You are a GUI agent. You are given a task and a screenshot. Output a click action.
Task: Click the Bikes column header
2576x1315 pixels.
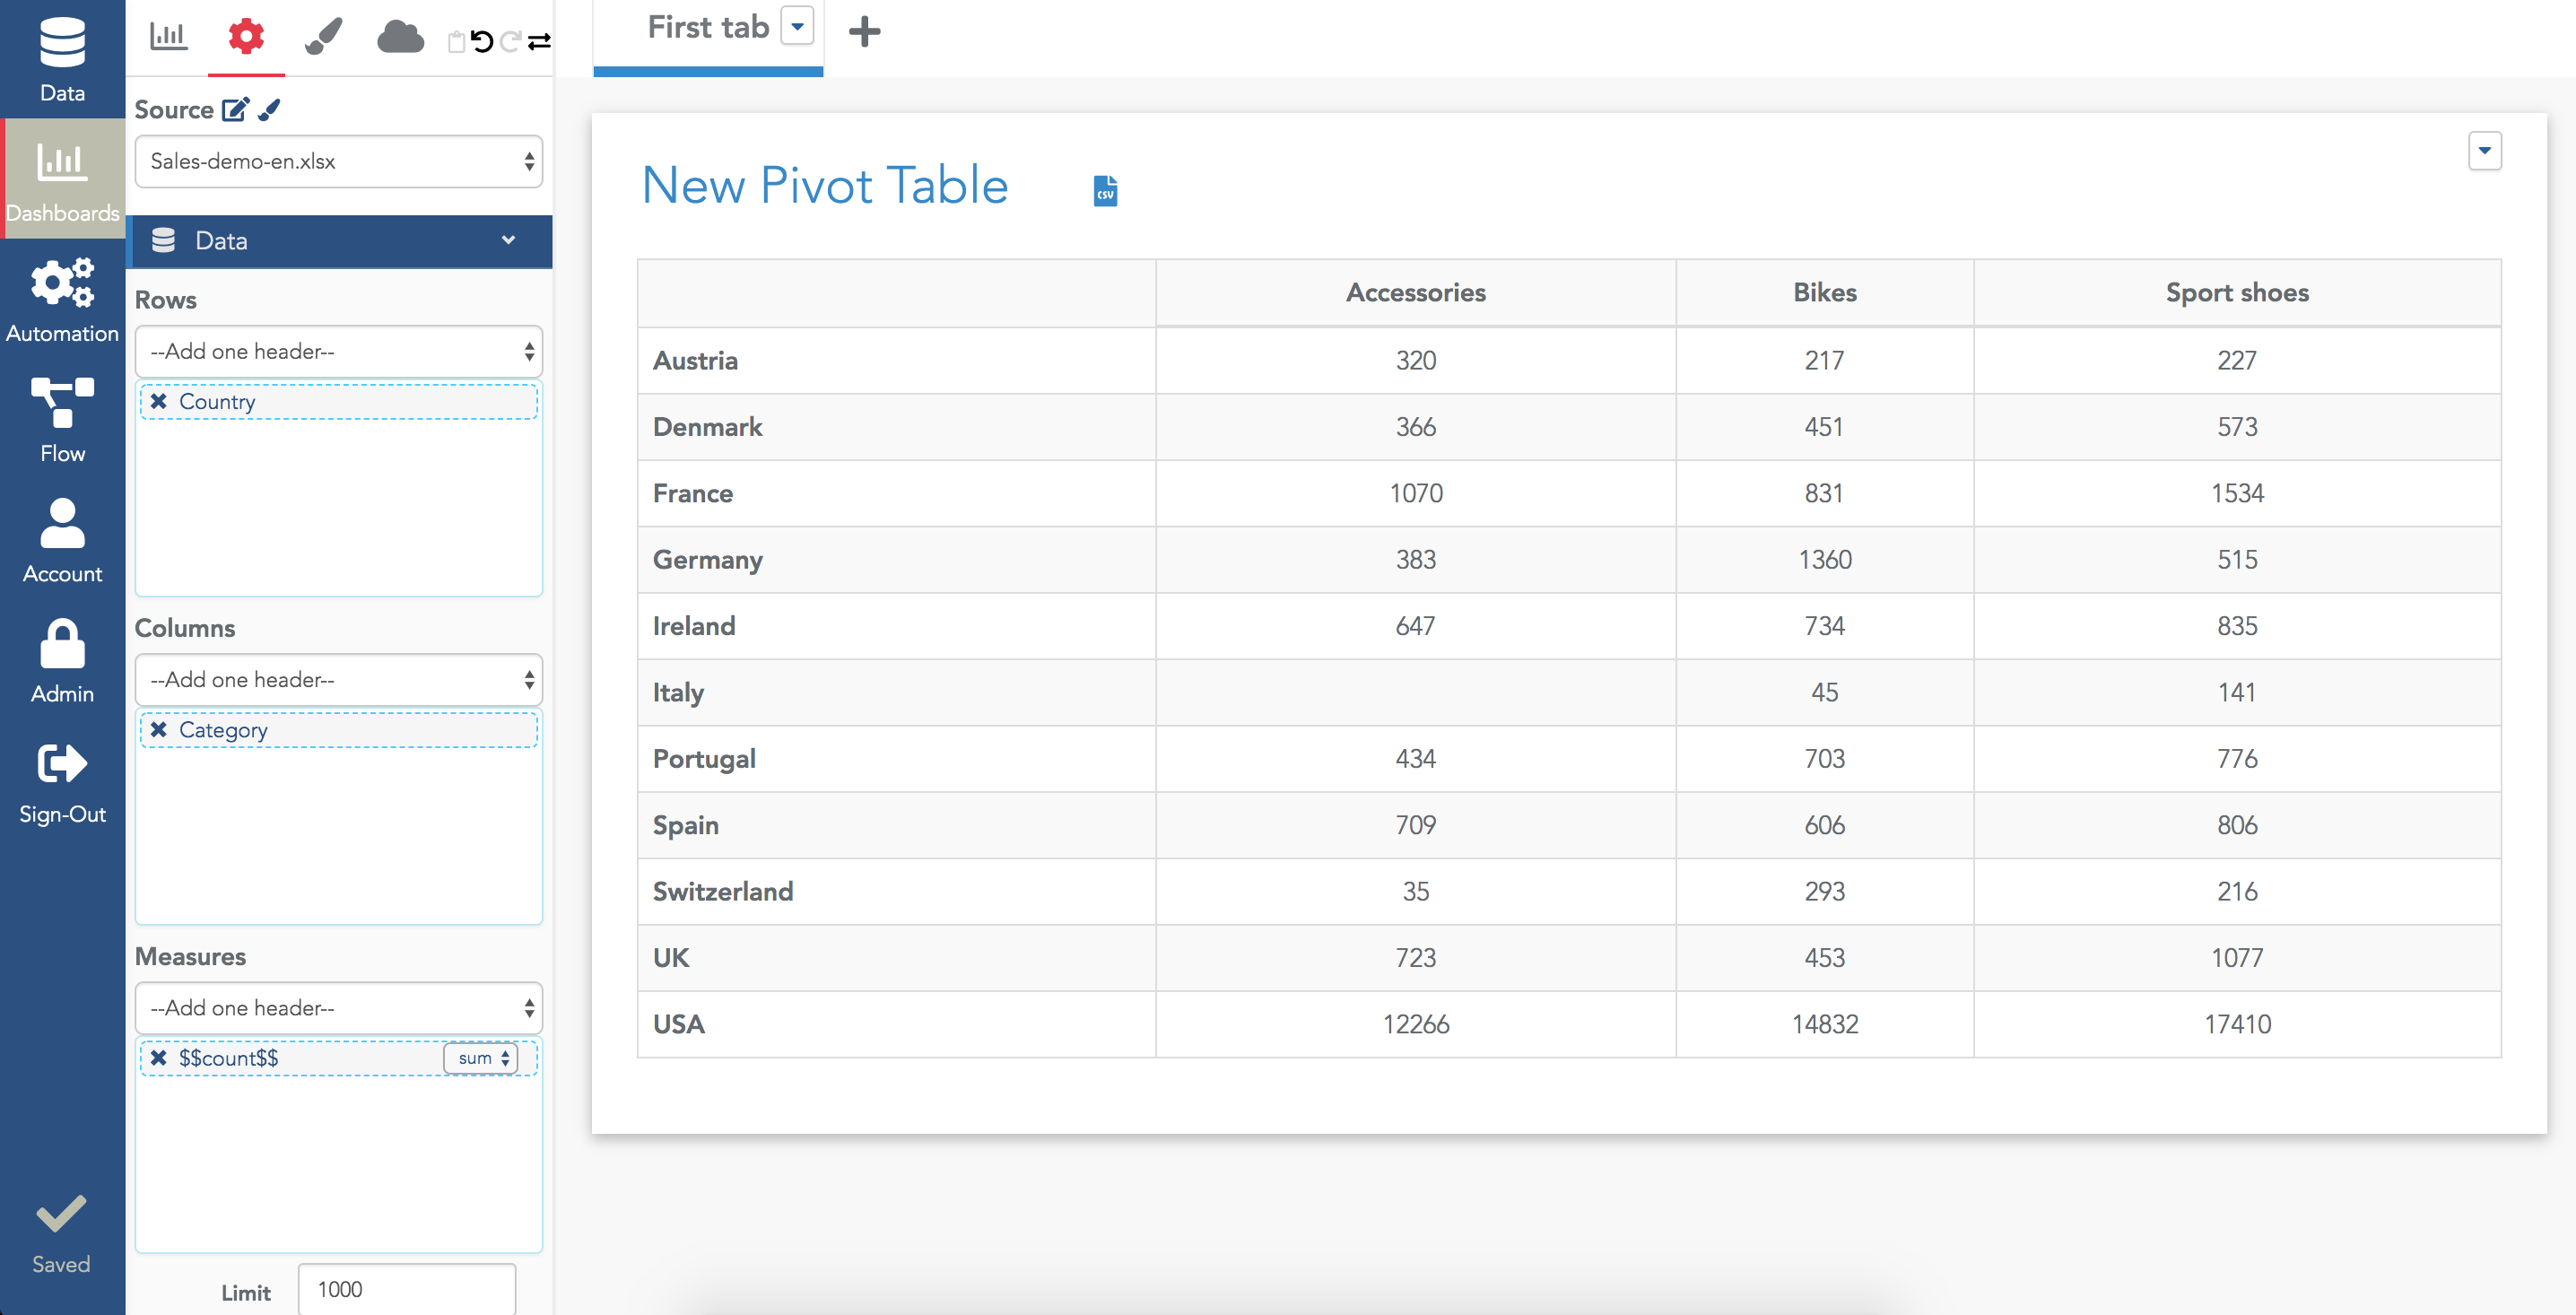point(1825,292)
